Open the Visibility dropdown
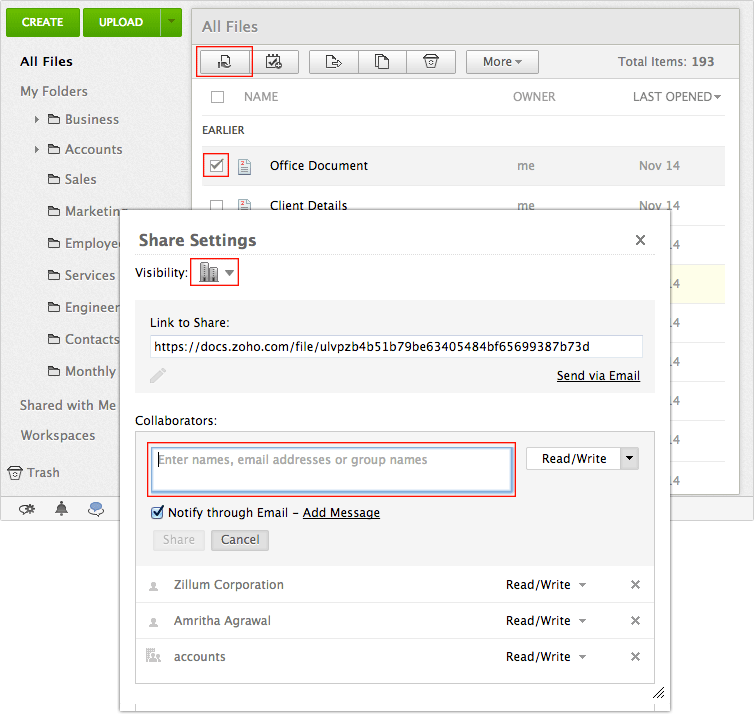 click(x=215, y=273)
